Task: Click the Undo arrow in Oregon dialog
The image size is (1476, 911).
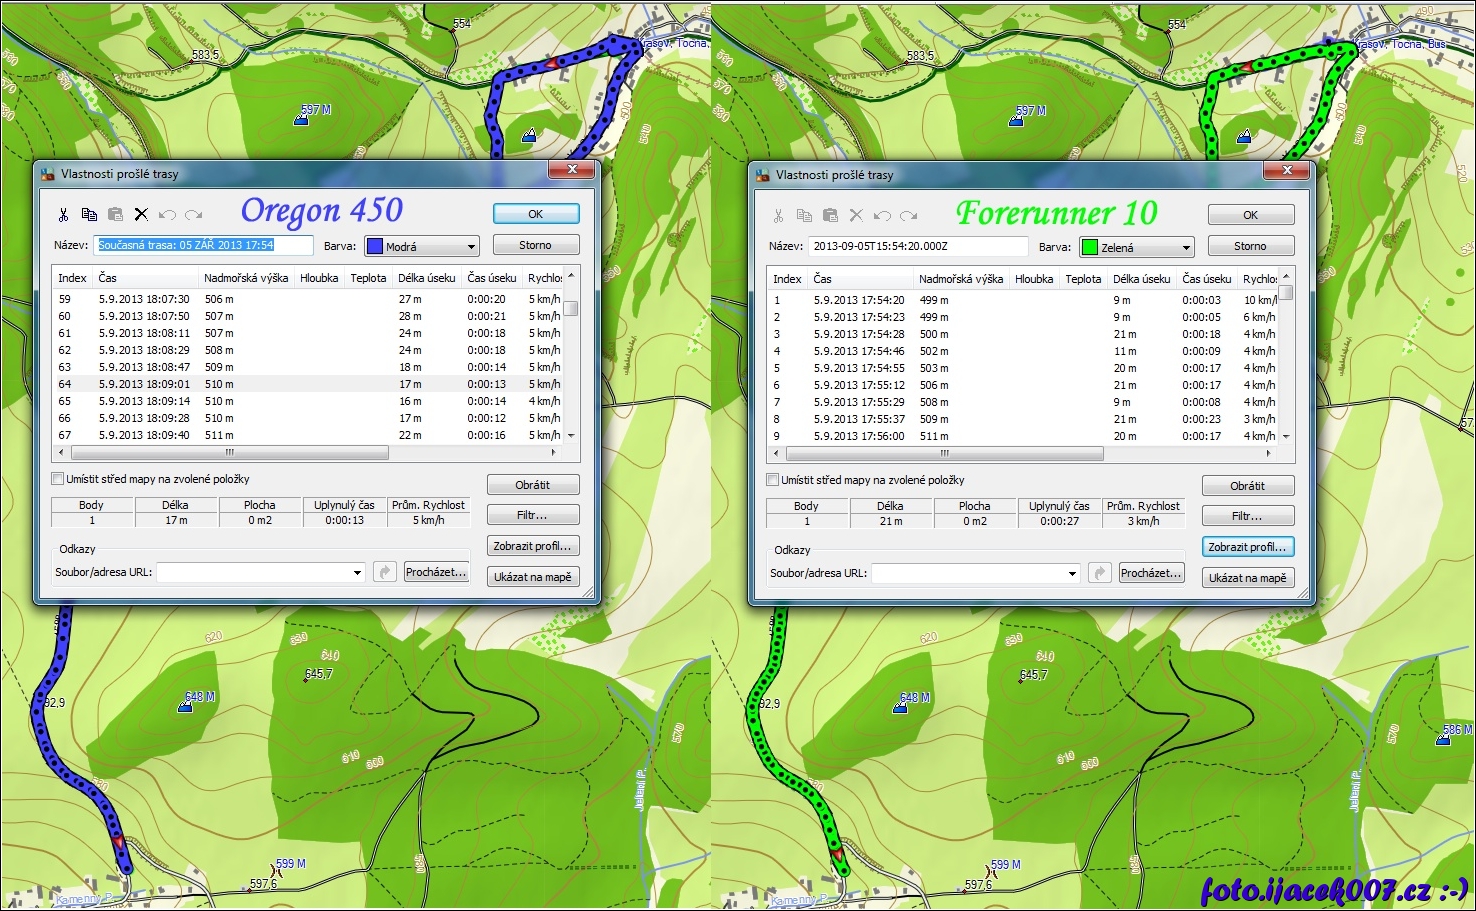Action: point(167,214)
